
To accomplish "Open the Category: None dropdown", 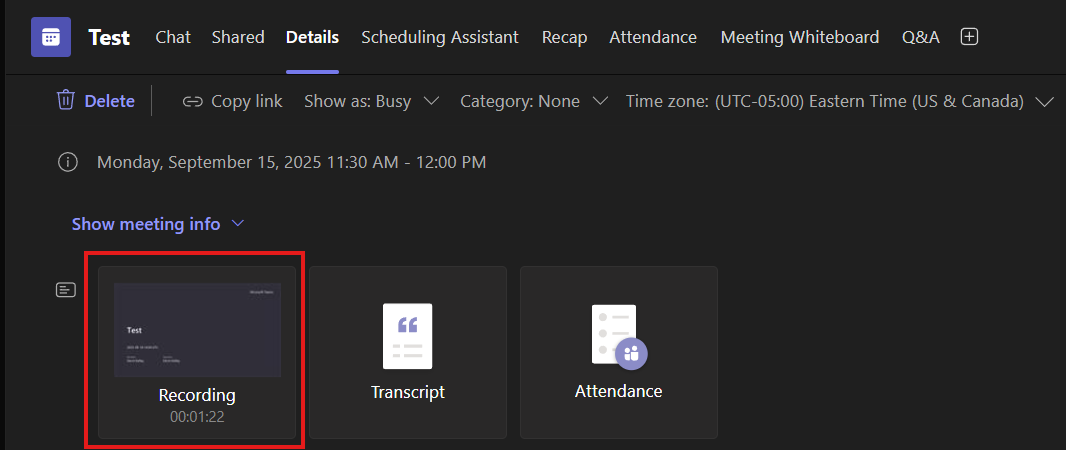I will (534, 101).
